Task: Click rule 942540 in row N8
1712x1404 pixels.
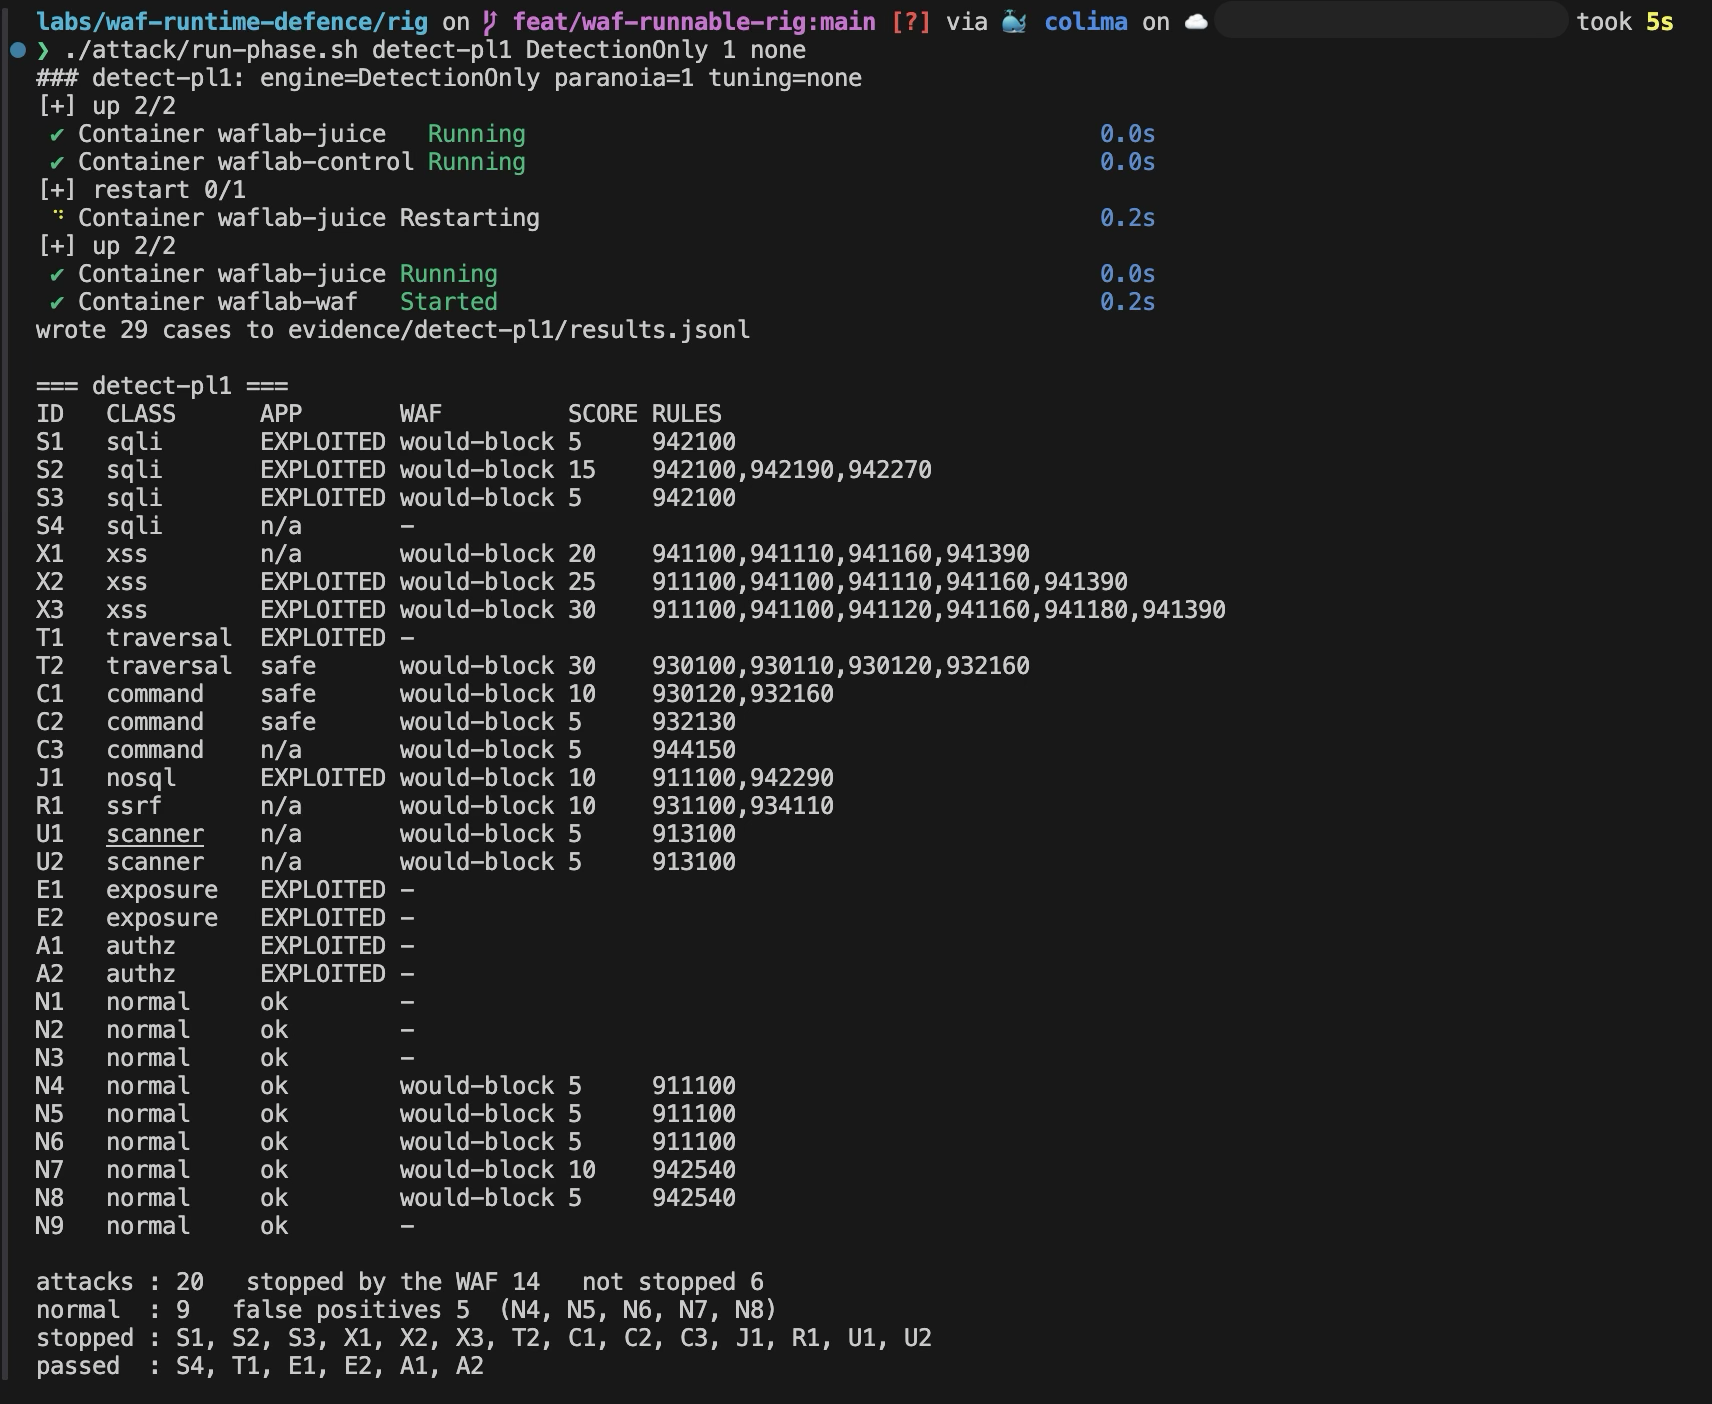Action: 694,1198
